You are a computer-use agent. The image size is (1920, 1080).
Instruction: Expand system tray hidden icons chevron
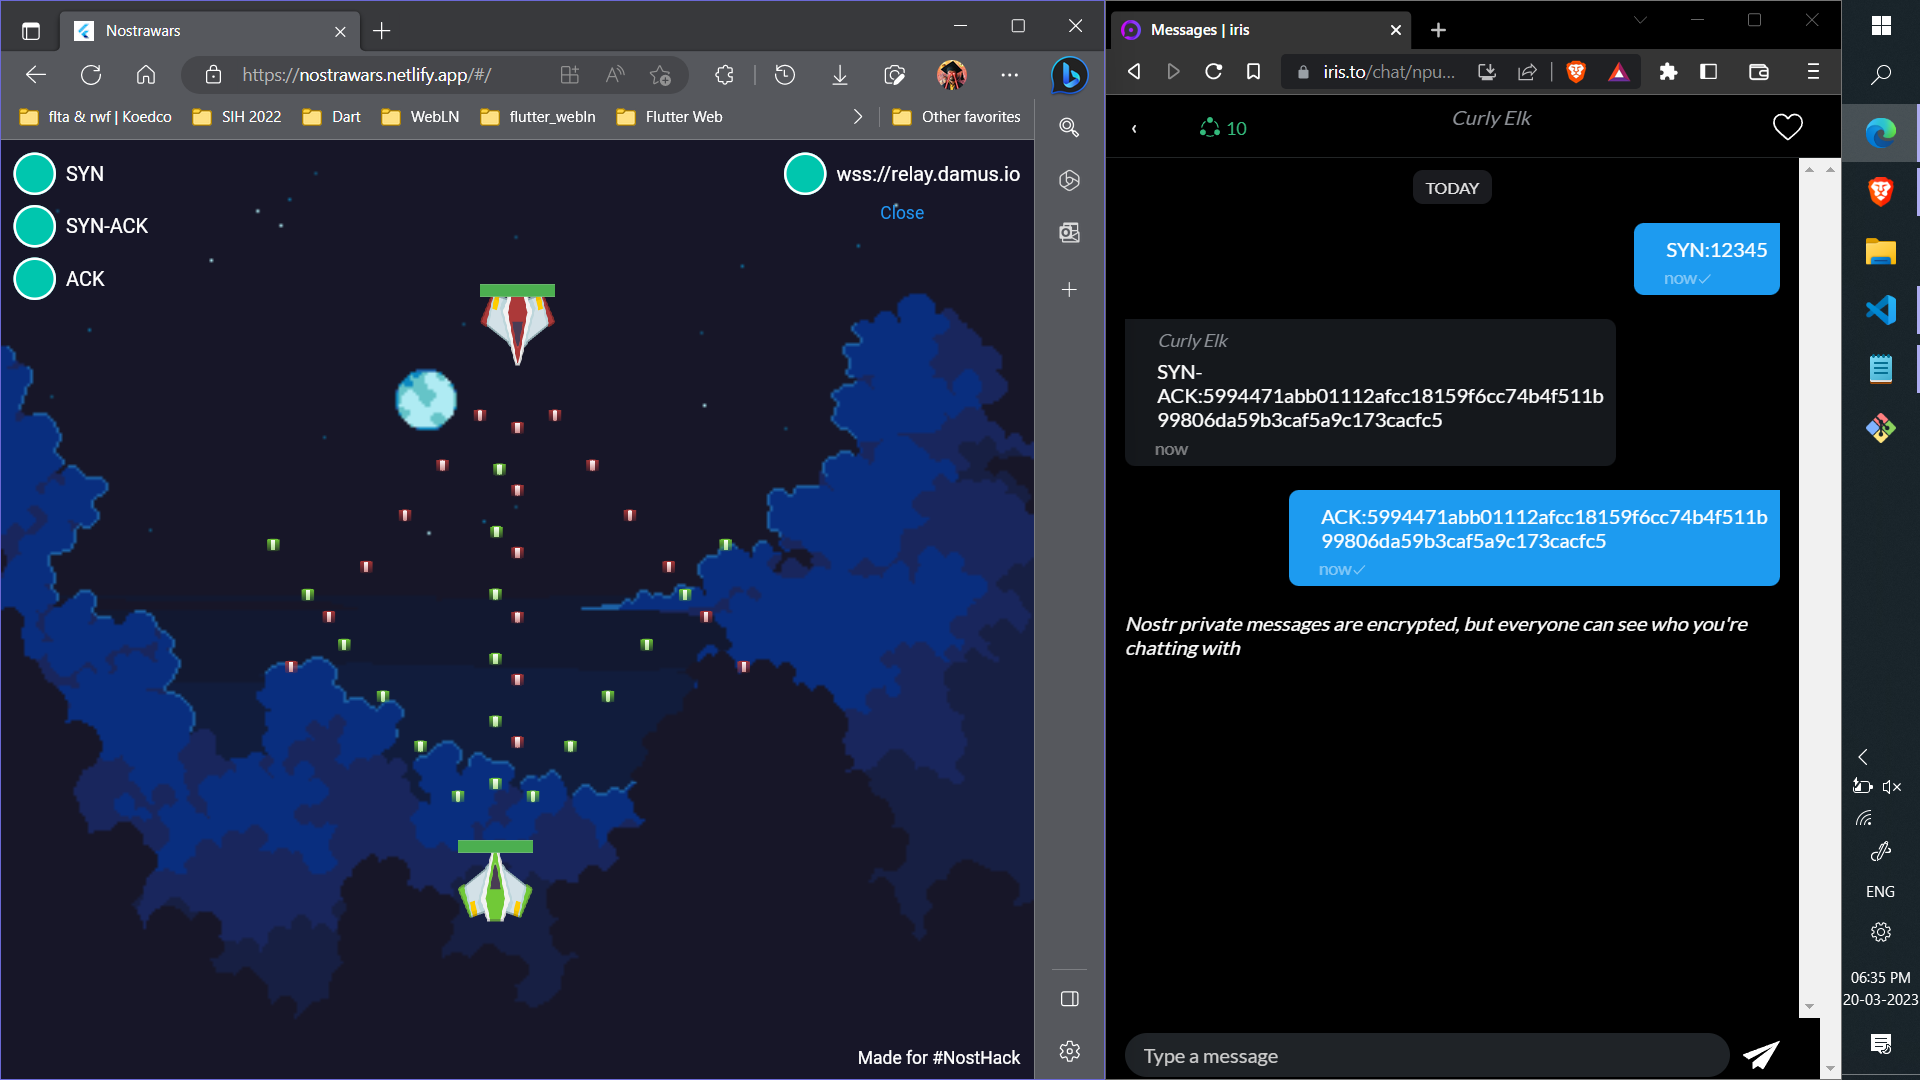[1862, 757]
